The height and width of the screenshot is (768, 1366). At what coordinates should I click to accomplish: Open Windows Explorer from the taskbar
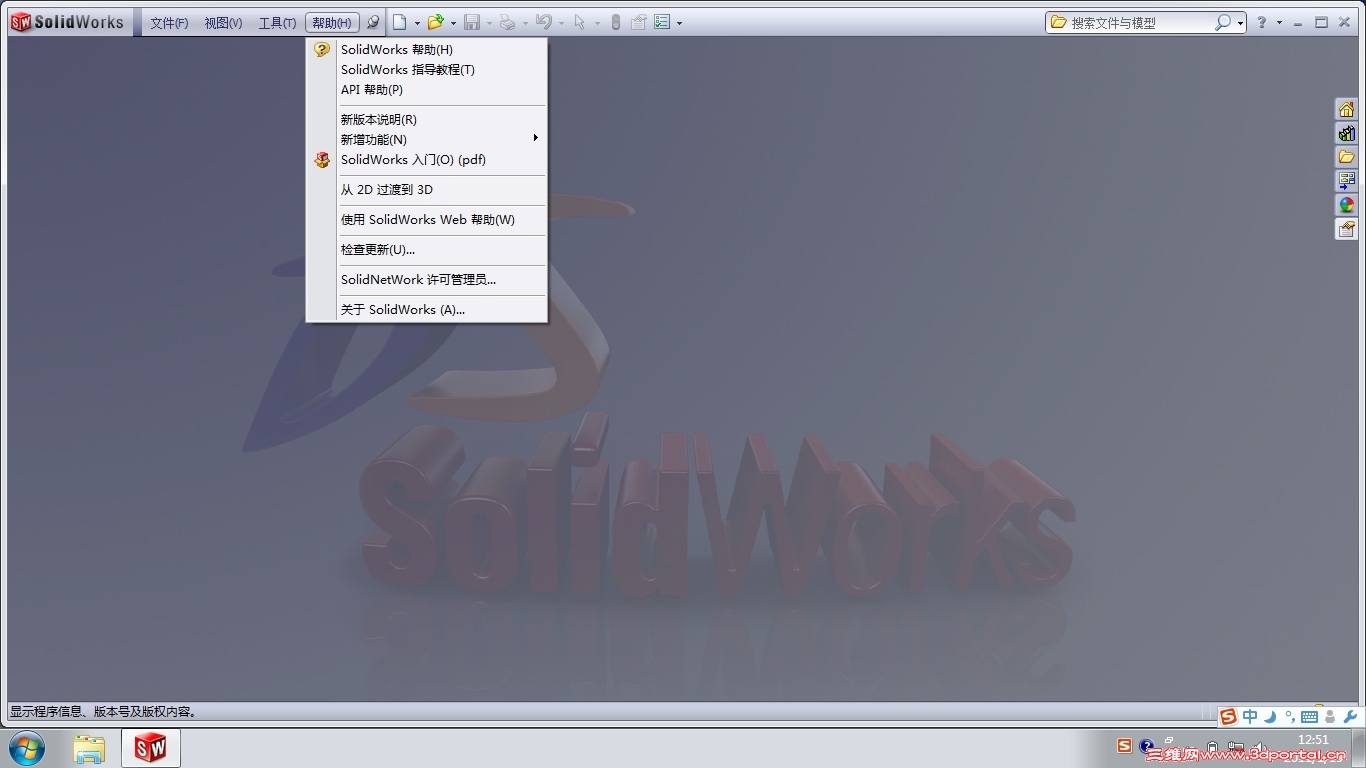89,747
